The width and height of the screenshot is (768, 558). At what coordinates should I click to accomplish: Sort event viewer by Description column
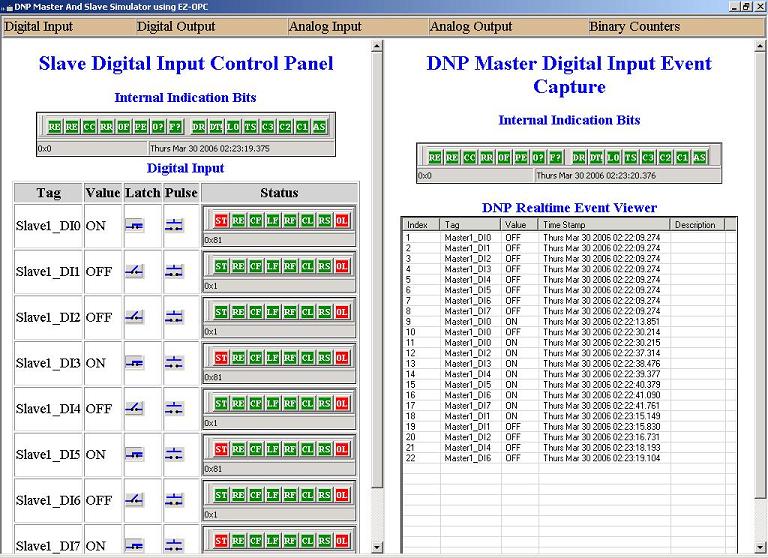[x=697, y=224]
